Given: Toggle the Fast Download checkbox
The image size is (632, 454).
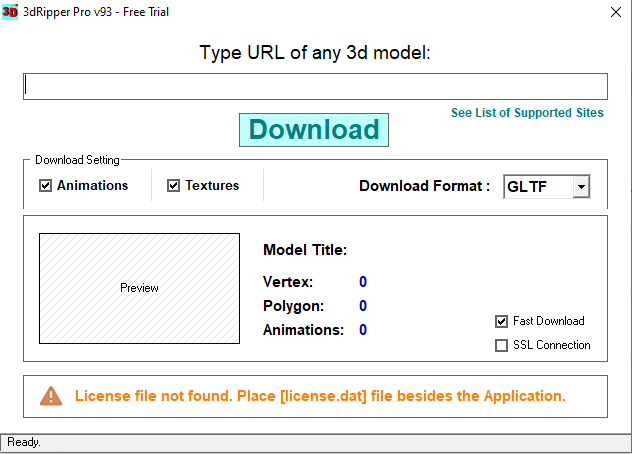Looking at the screenshot, I should tap(502, 321).
